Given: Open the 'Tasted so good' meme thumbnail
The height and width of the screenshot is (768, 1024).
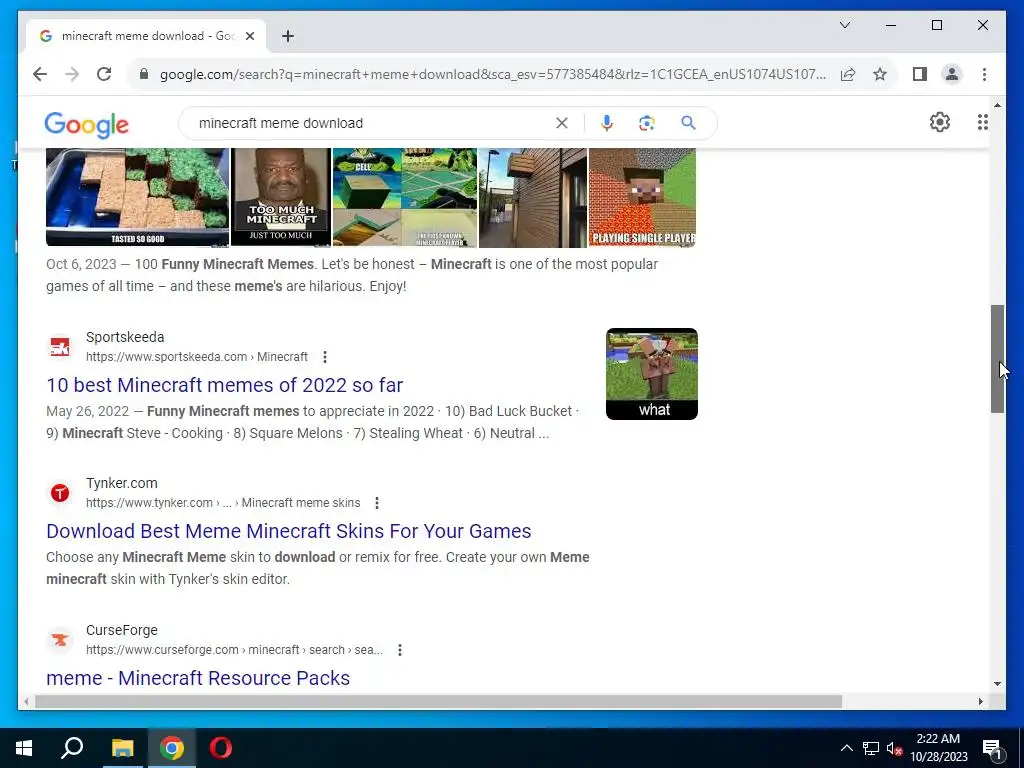Looking at the screenshot, I should pos(137,198).
